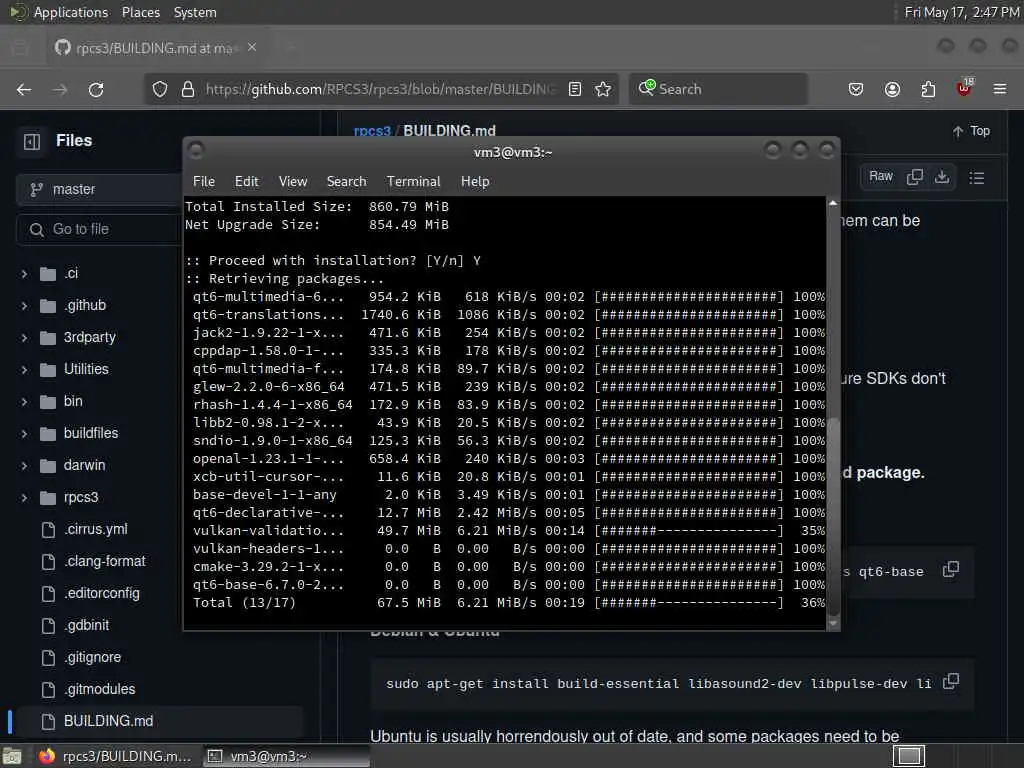This screenshot has width=1024, height=768.
Task: Open the Extensions puzzle icon
Action: tap(928, 89)
